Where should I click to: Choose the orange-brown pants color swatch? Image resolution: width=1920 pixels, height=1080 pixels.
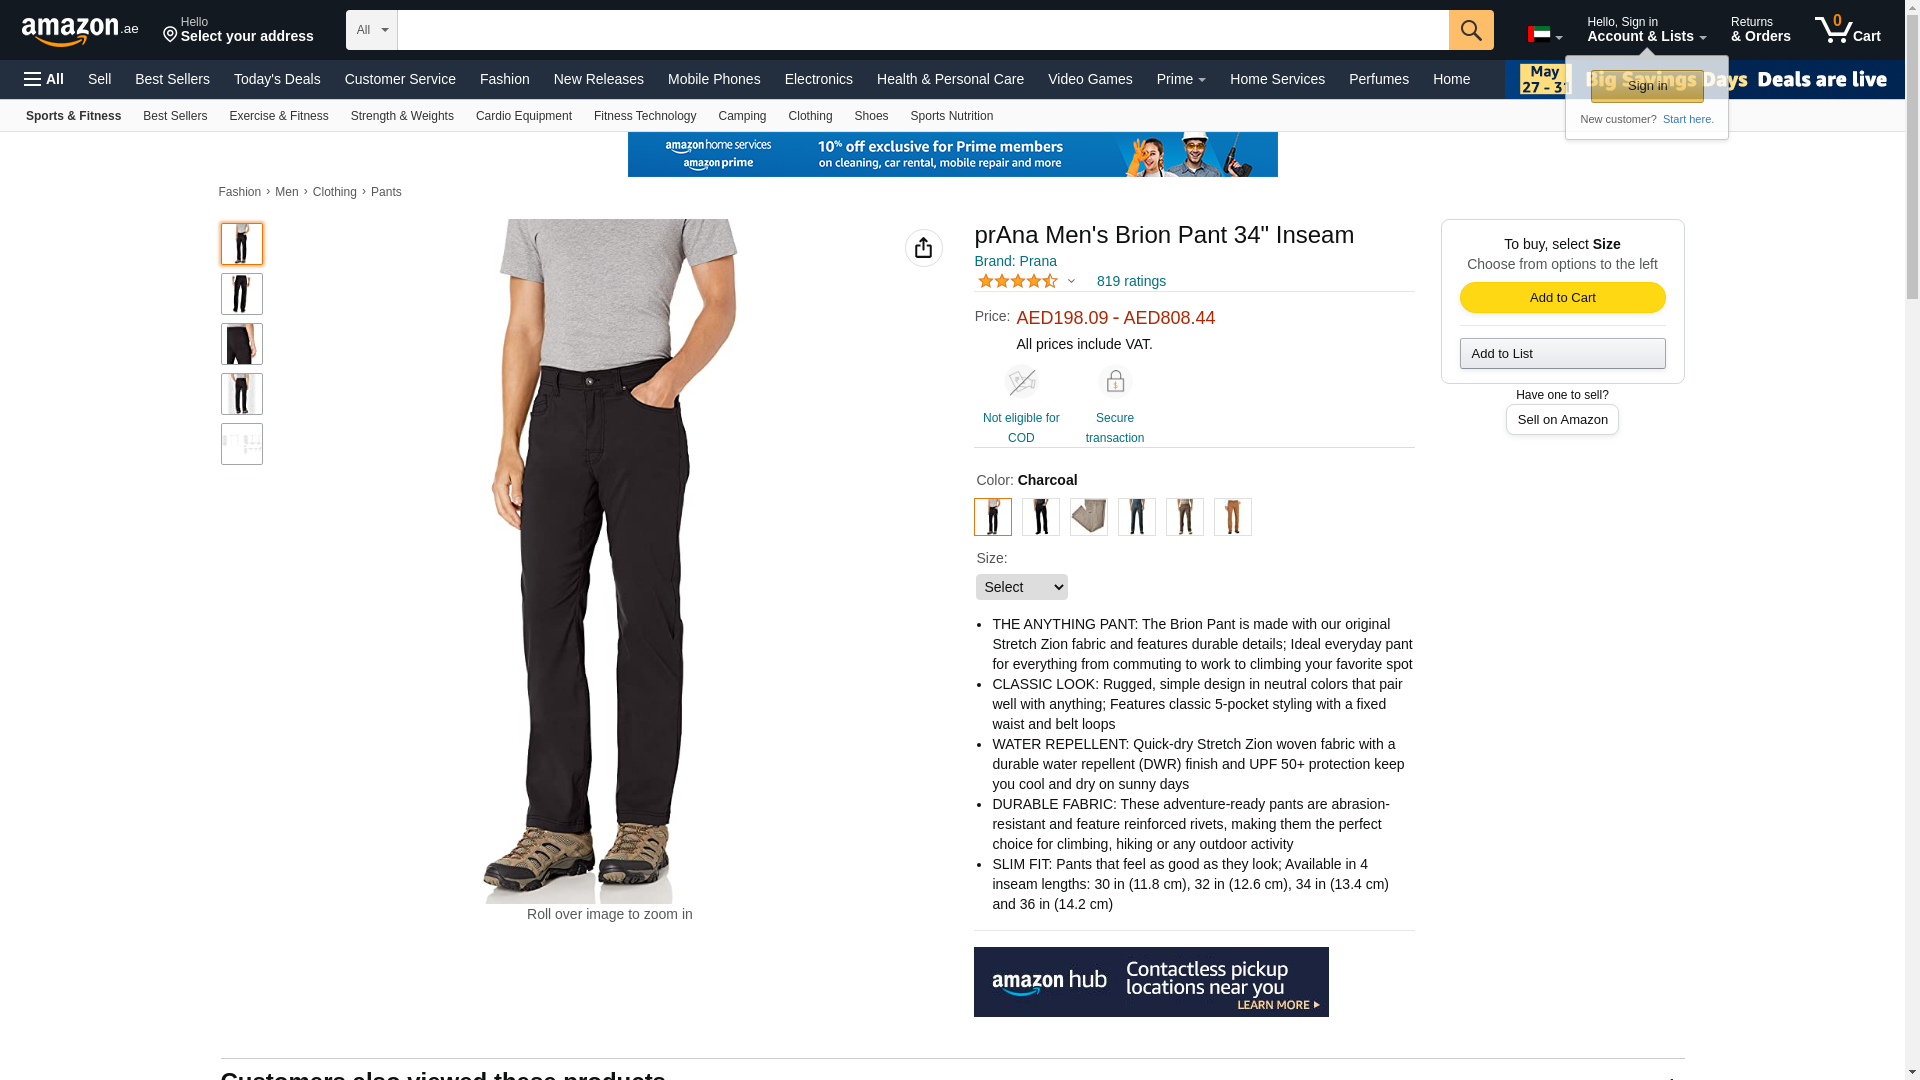pyautogui.click(x=1232, y=517)
